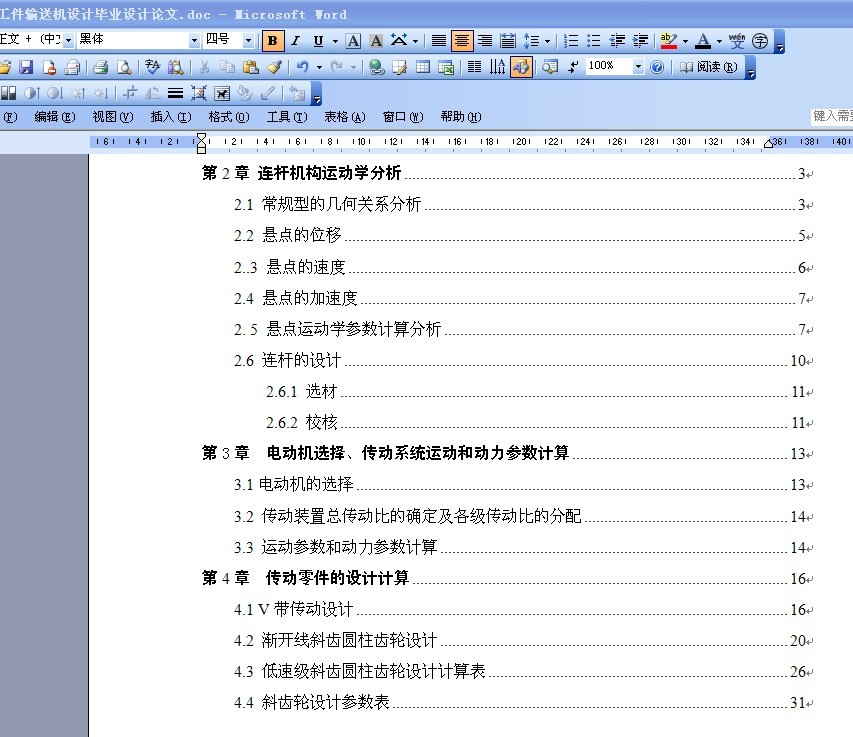Apply justify alignment

[x=438, y=41]
